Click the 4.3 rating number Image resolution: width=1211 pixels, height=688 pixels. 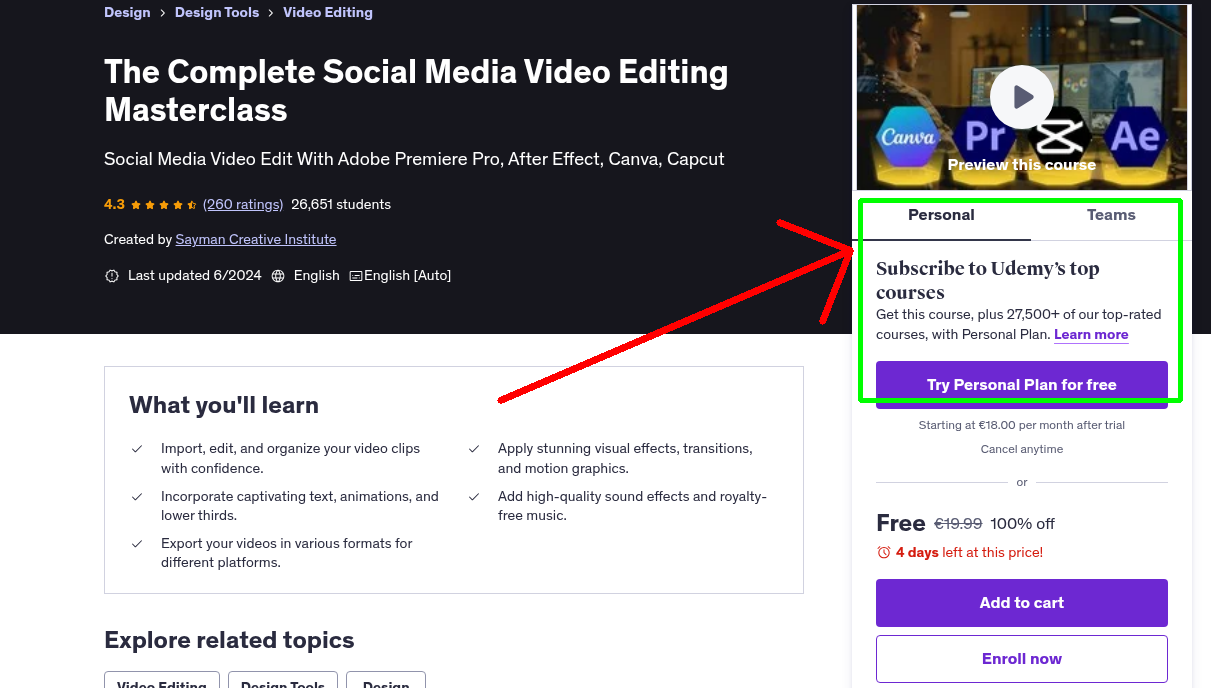point(114,204)
